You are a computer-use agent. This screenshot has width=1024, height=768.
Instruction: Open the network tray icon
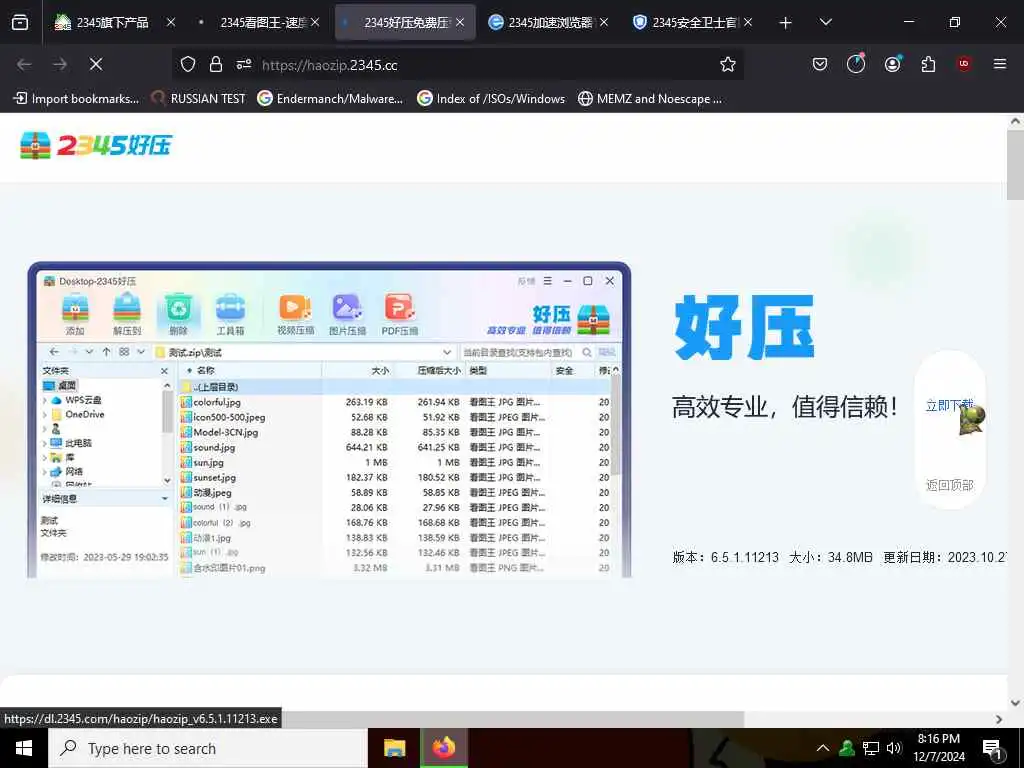pyautogui.click(x=871, y=748)
